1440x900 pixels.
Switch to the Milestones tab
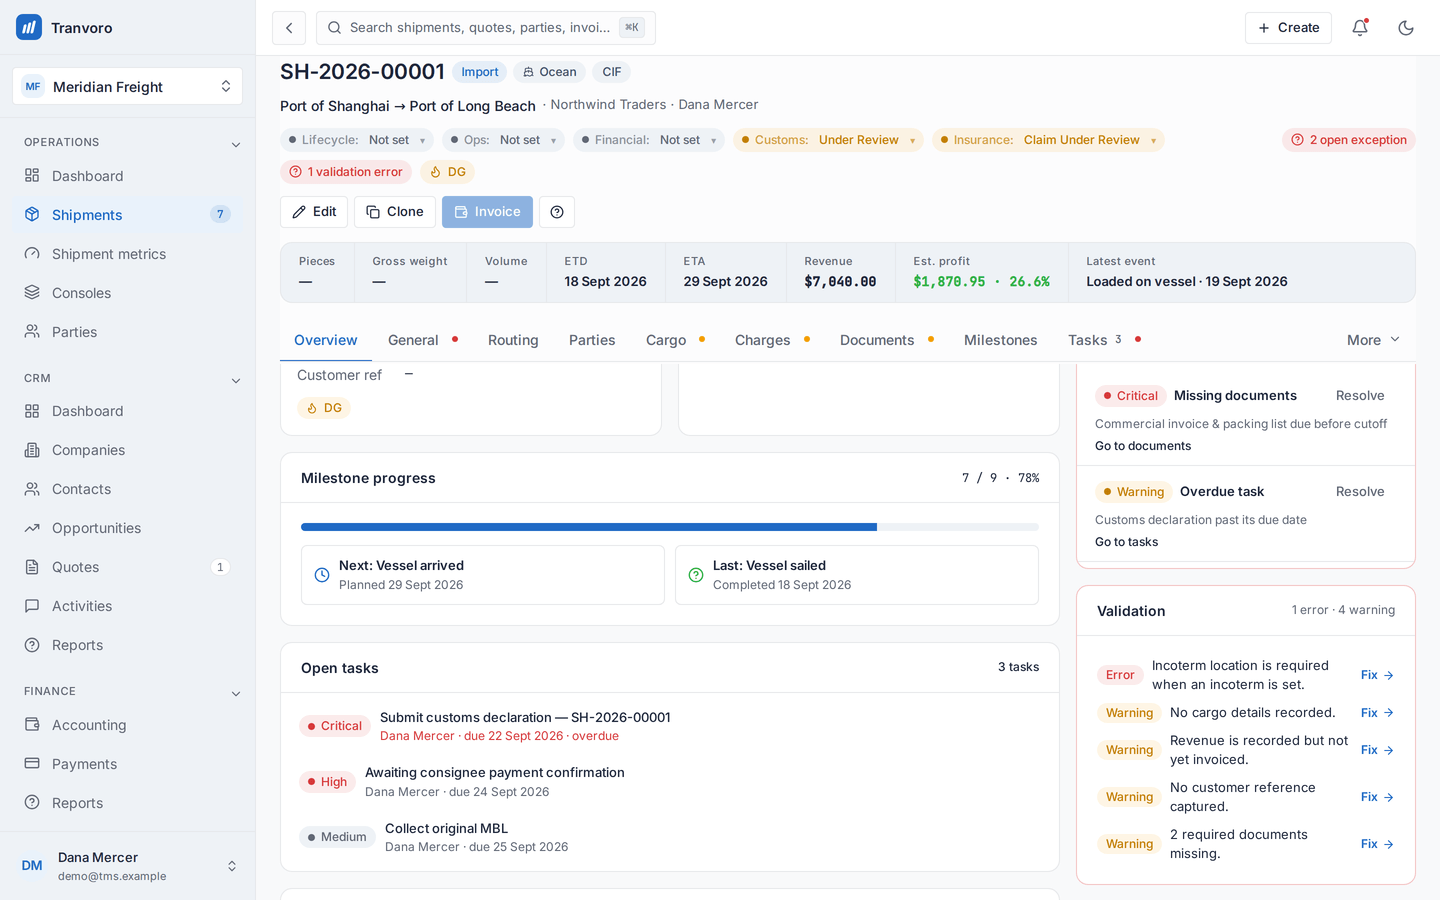(1000, 340)
